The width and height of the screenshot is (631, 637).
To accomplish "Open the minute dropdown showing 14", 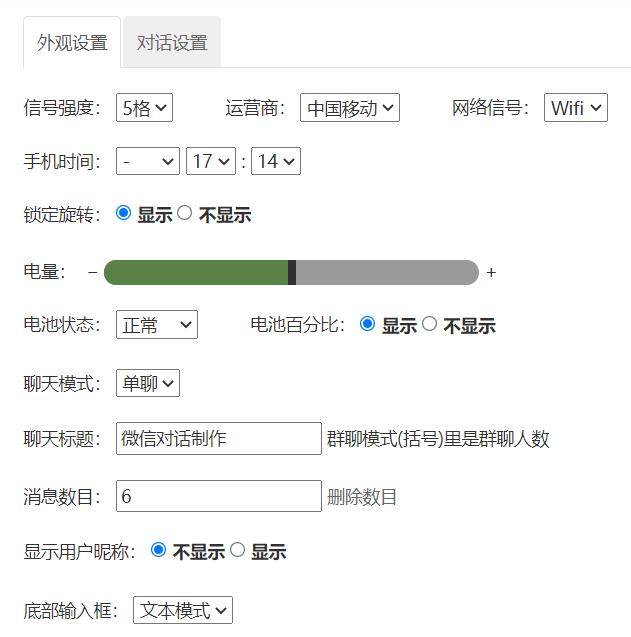I will point(276,161).
